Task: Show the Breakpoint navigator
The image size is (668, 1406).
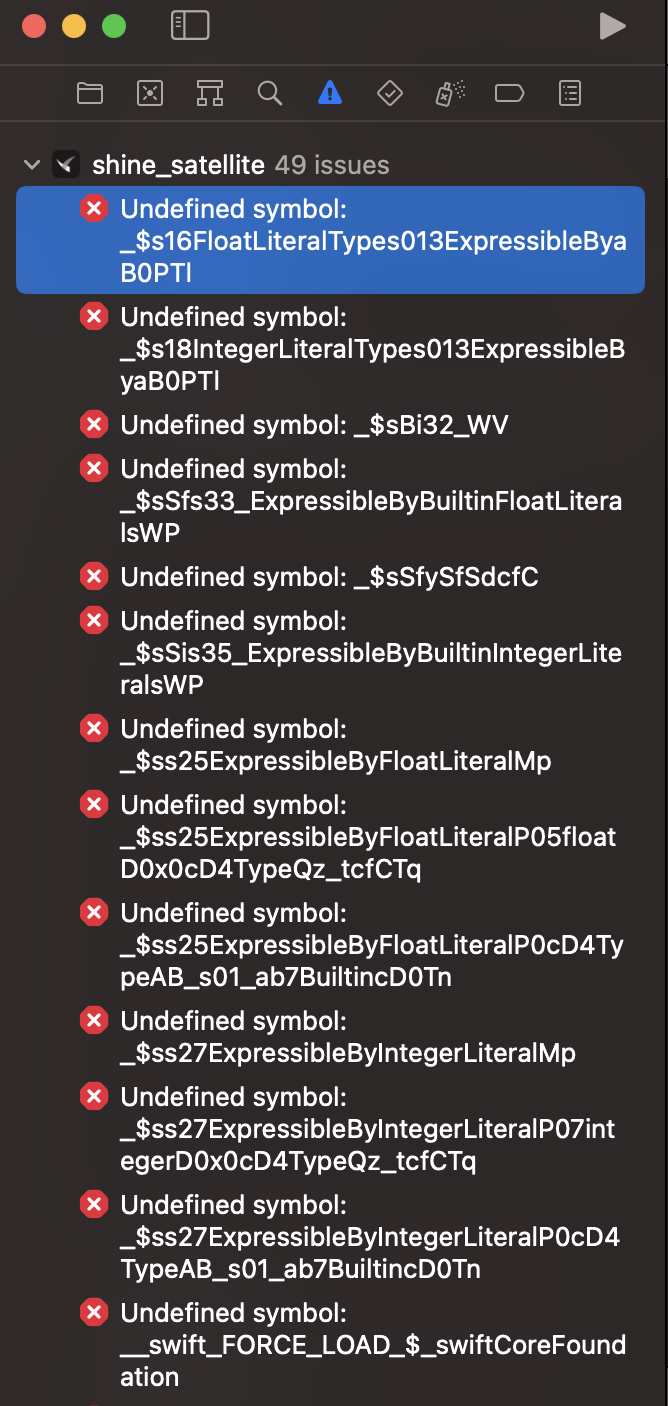Action: coord(509,94)
